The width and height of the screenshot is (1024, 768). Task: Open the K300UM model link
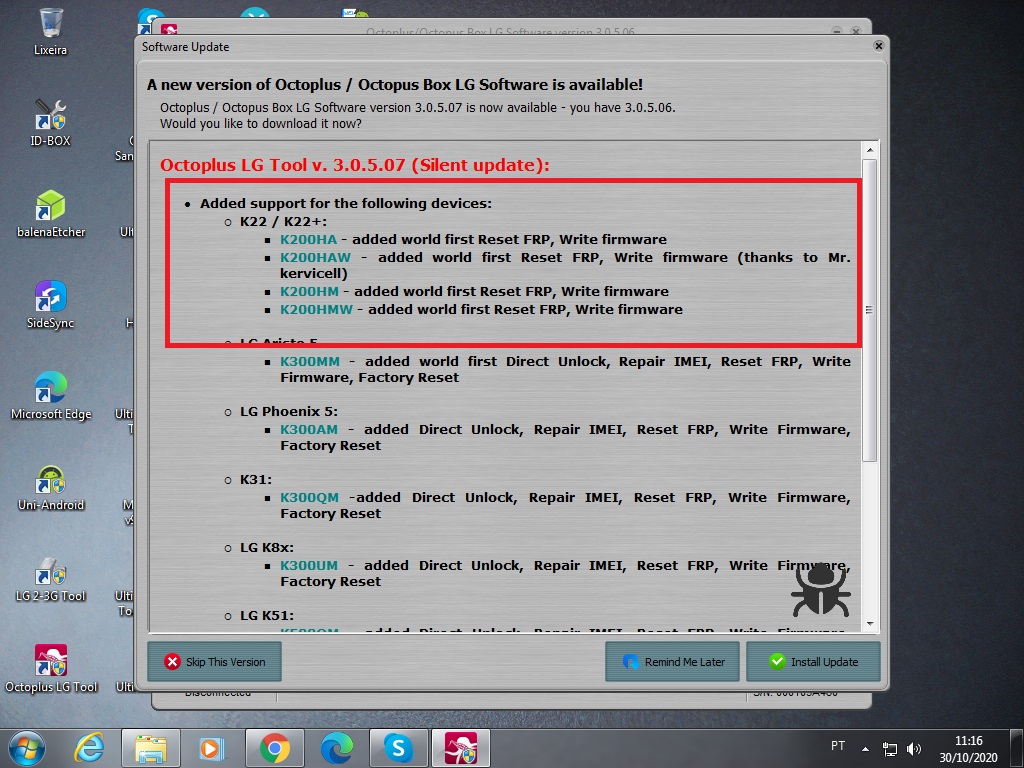tap(309, 566)
